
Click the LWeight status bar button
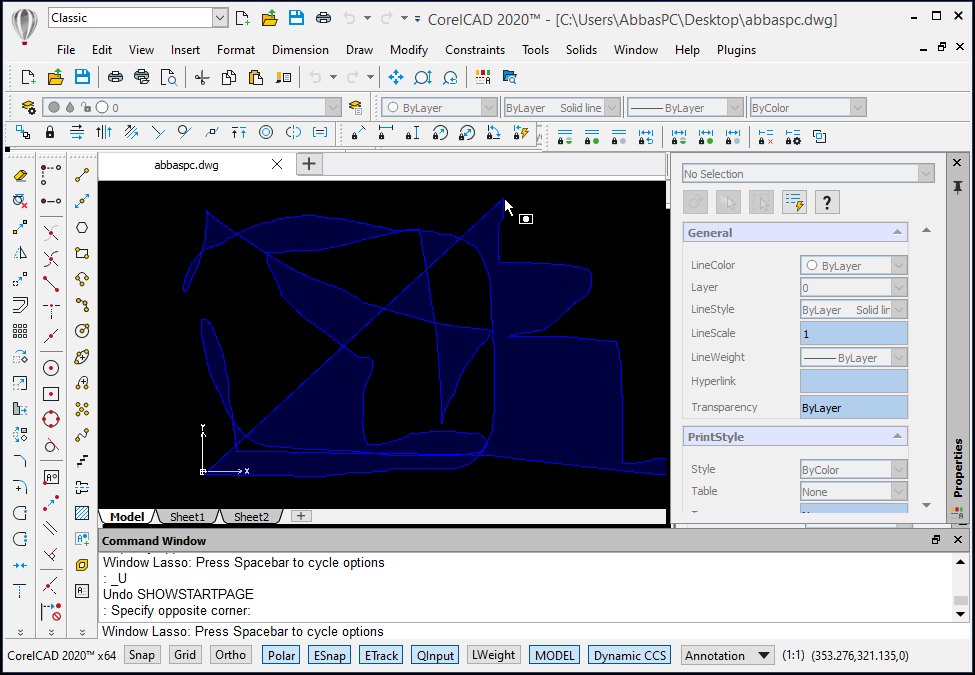pos(494,655)
